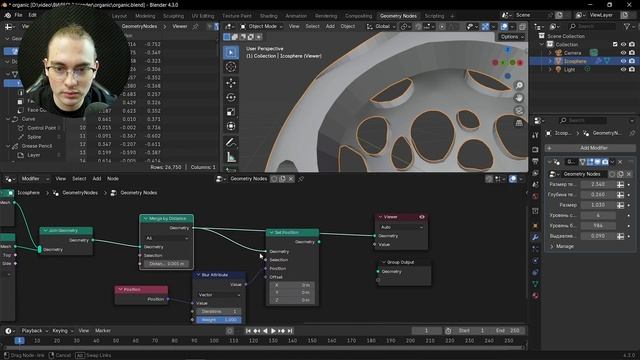Jump to timeline end frame

coord(290,331)
